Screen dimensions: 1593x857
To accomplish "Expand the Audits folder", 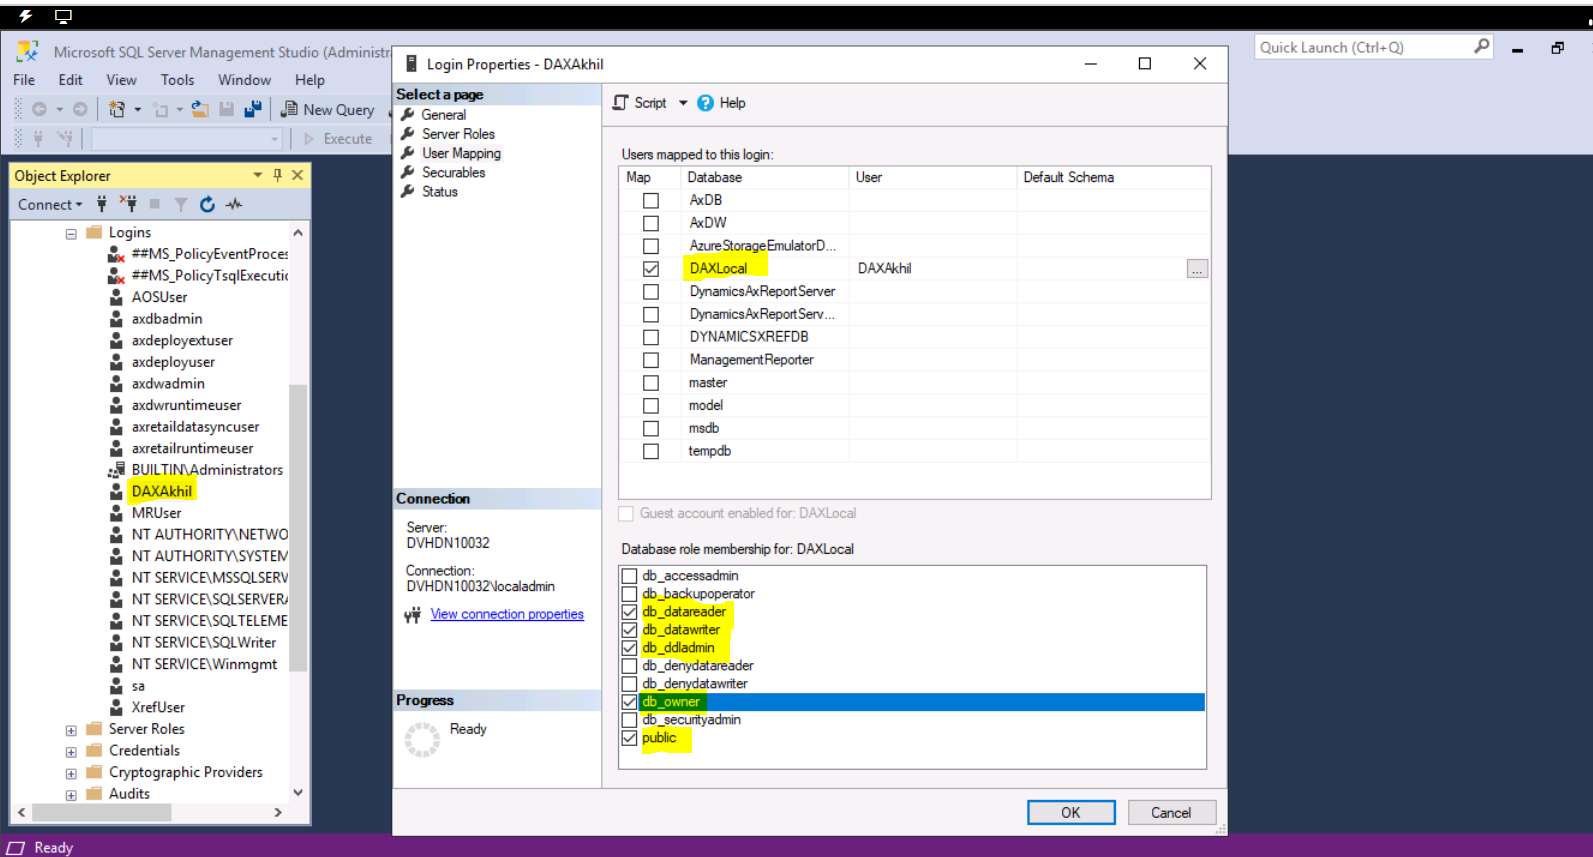I will click(x=71, y=795).
